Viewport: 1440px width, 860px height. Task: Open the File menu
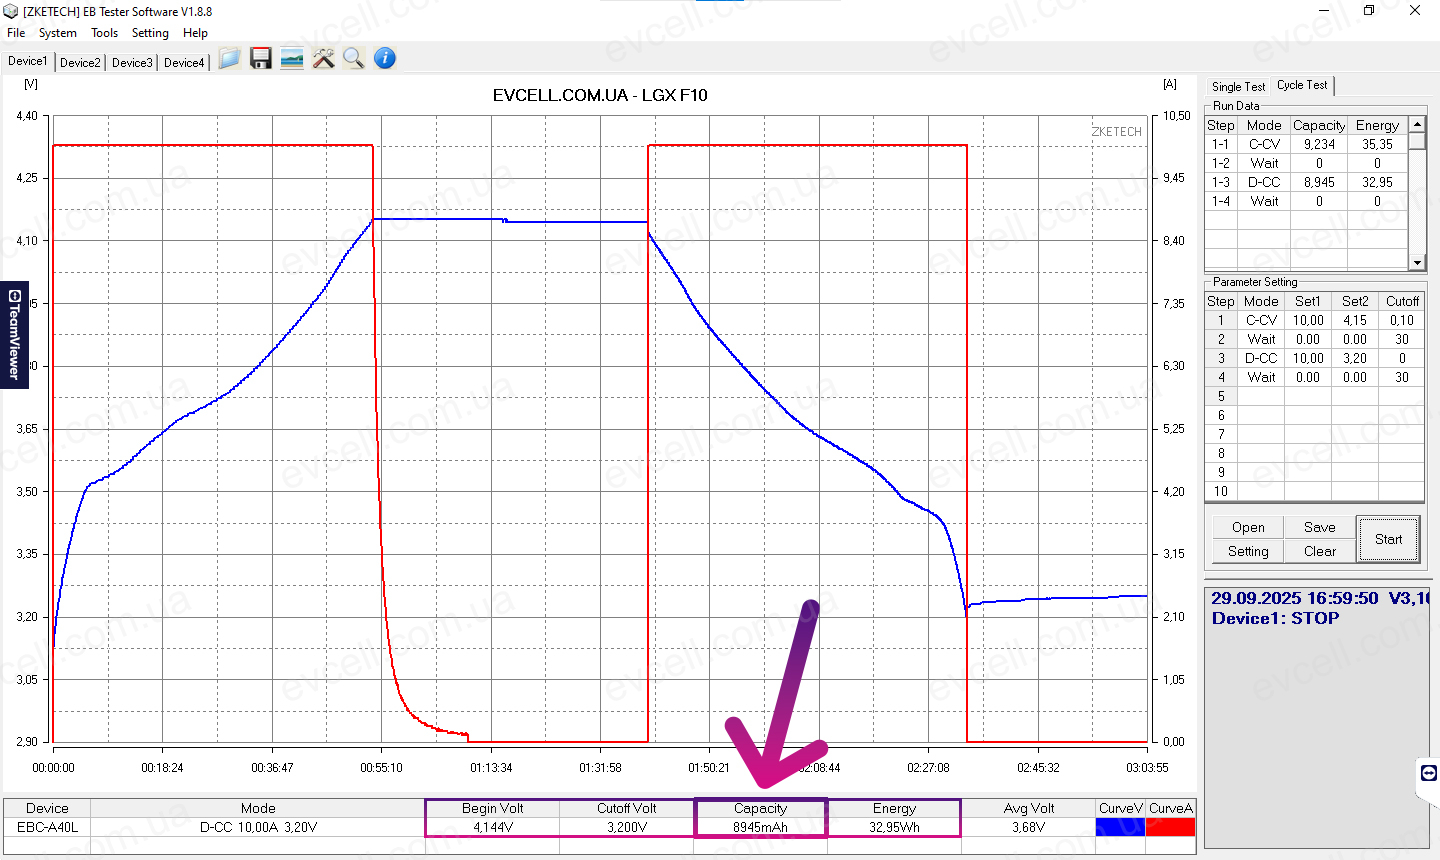tap(15, 32)
